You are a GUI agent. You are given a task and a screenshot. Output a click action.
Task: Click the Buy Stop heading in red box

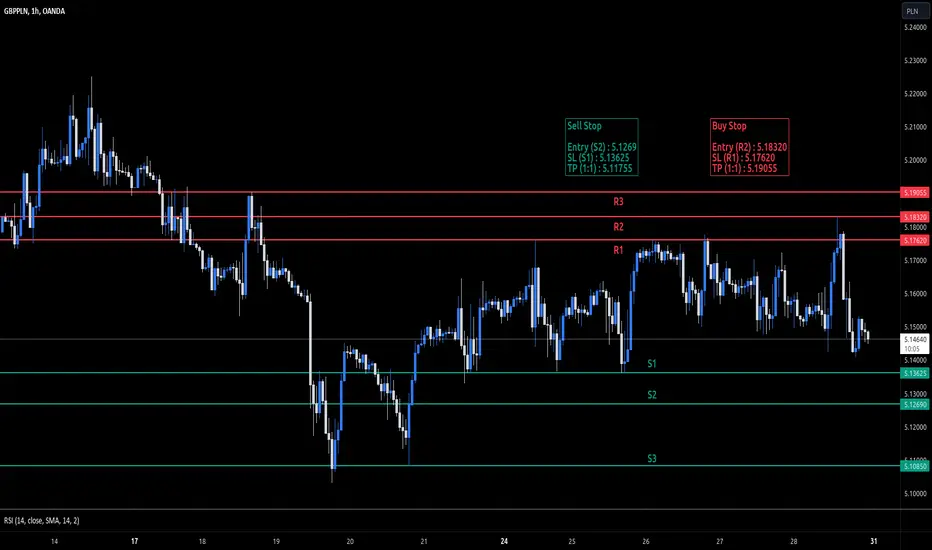tap(729, 125)
